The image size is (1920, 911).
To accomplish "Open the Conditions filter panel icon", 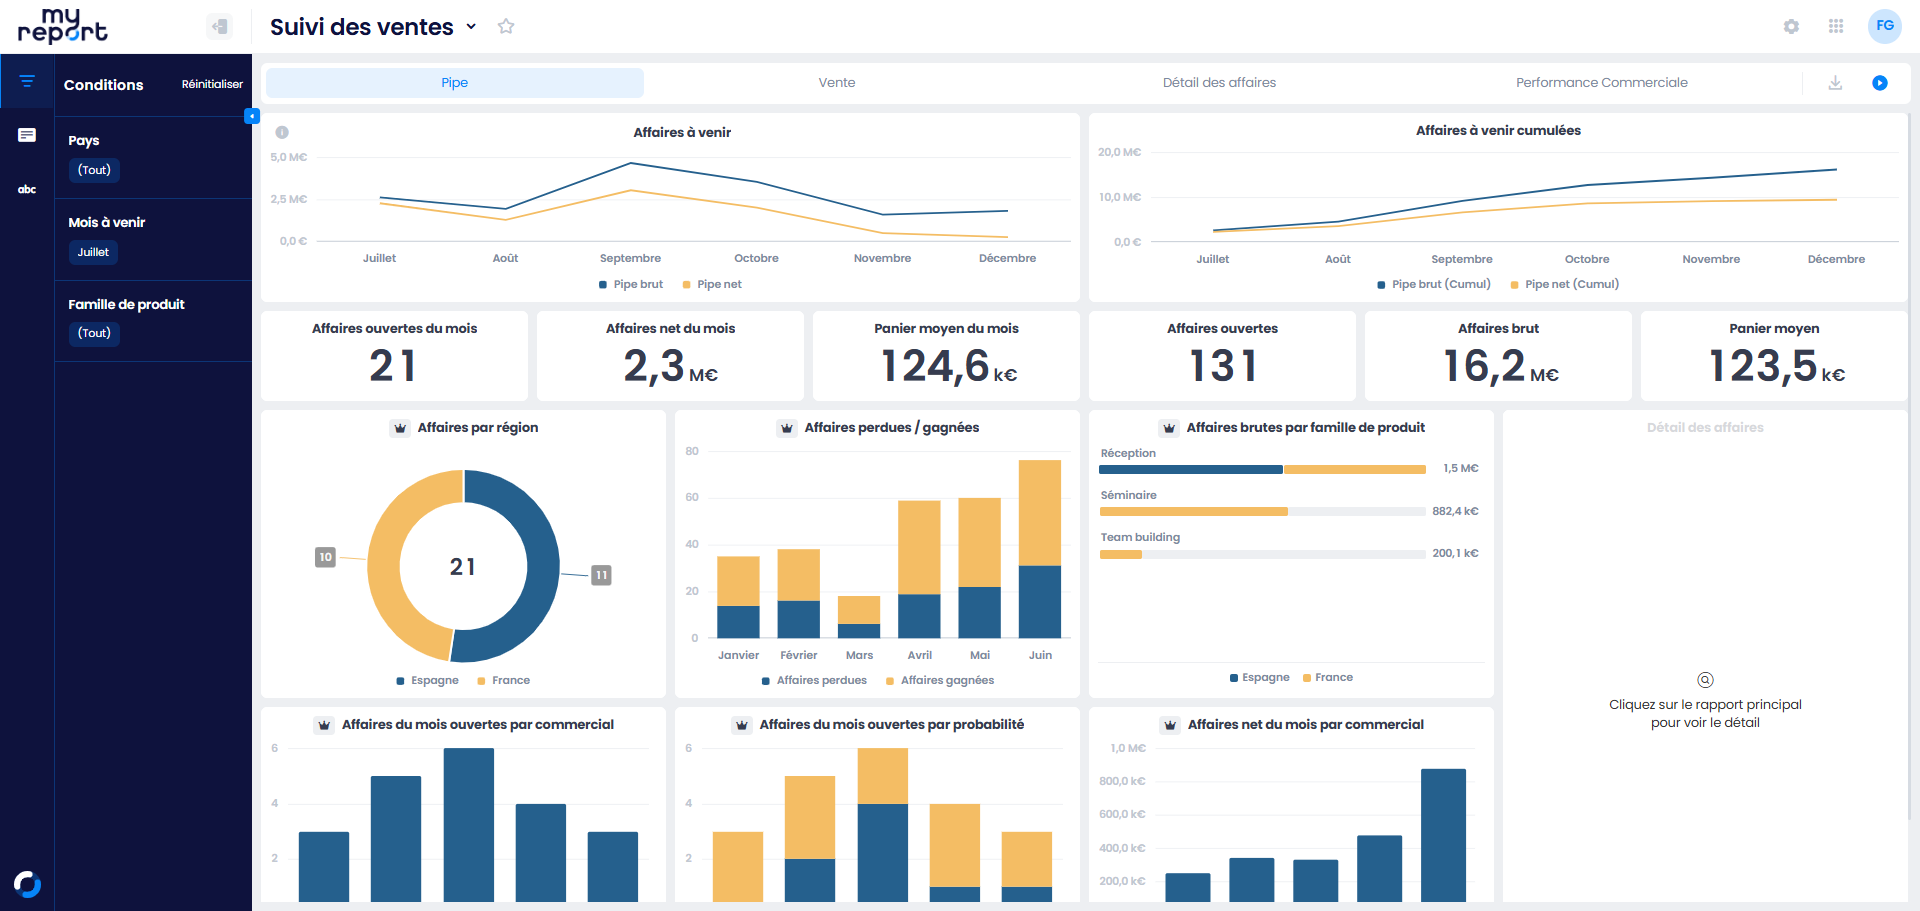I will point(27,81).
